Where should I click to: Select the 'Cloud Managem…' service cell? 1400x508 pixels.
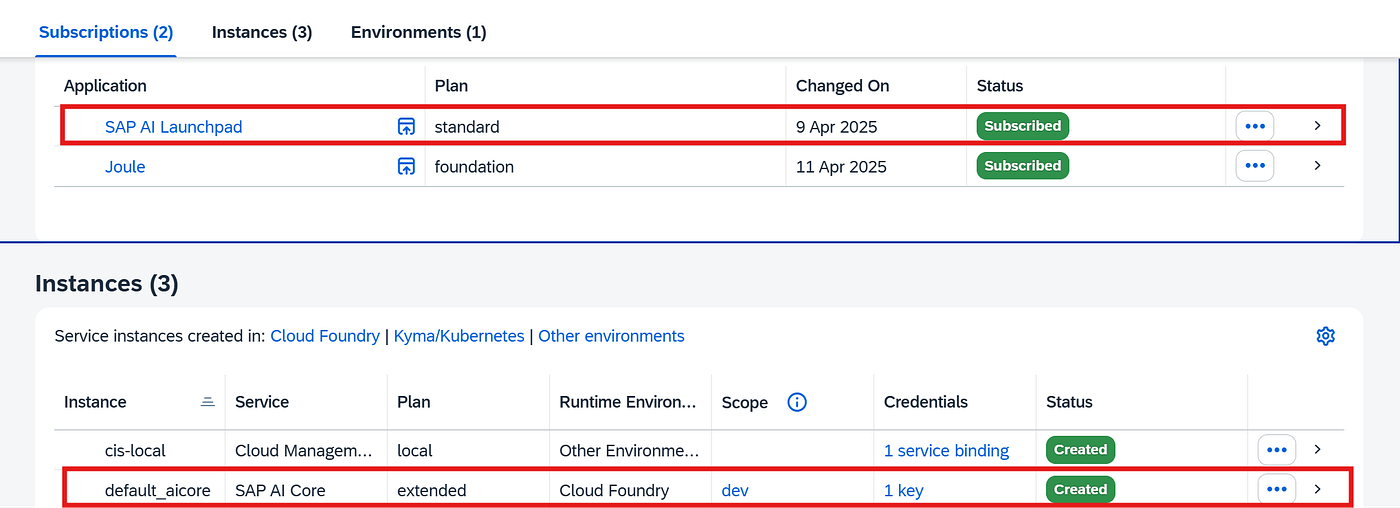point(305,451)
